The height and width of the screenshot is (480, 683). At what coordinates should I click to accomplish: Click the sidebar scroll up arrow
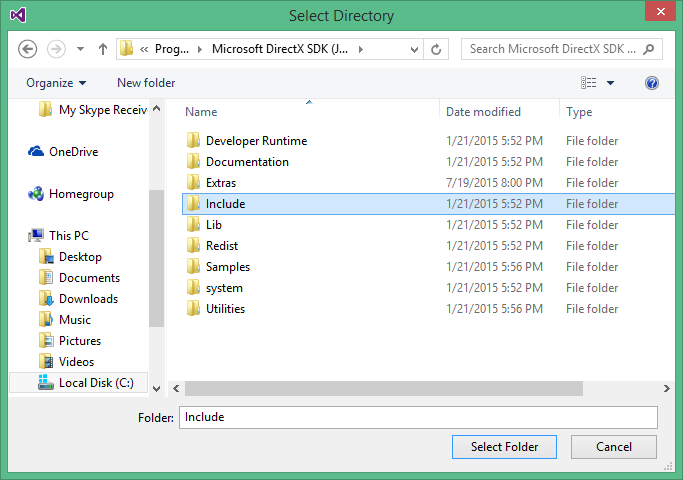click(157, 108)
